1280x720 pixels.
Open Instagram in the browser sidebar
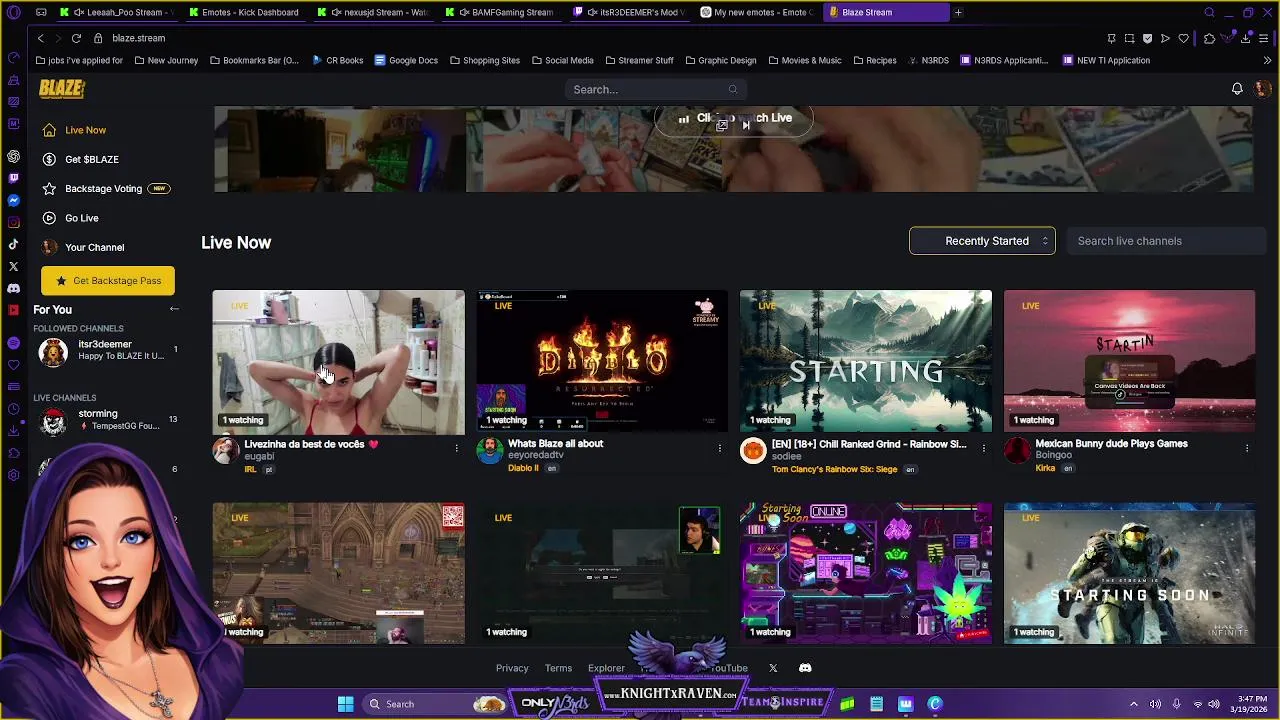(x=13, y=222)
